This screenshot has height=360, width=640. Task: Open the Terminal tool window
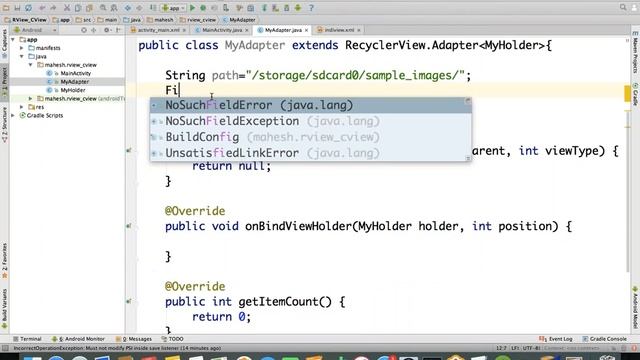[27, 339]
